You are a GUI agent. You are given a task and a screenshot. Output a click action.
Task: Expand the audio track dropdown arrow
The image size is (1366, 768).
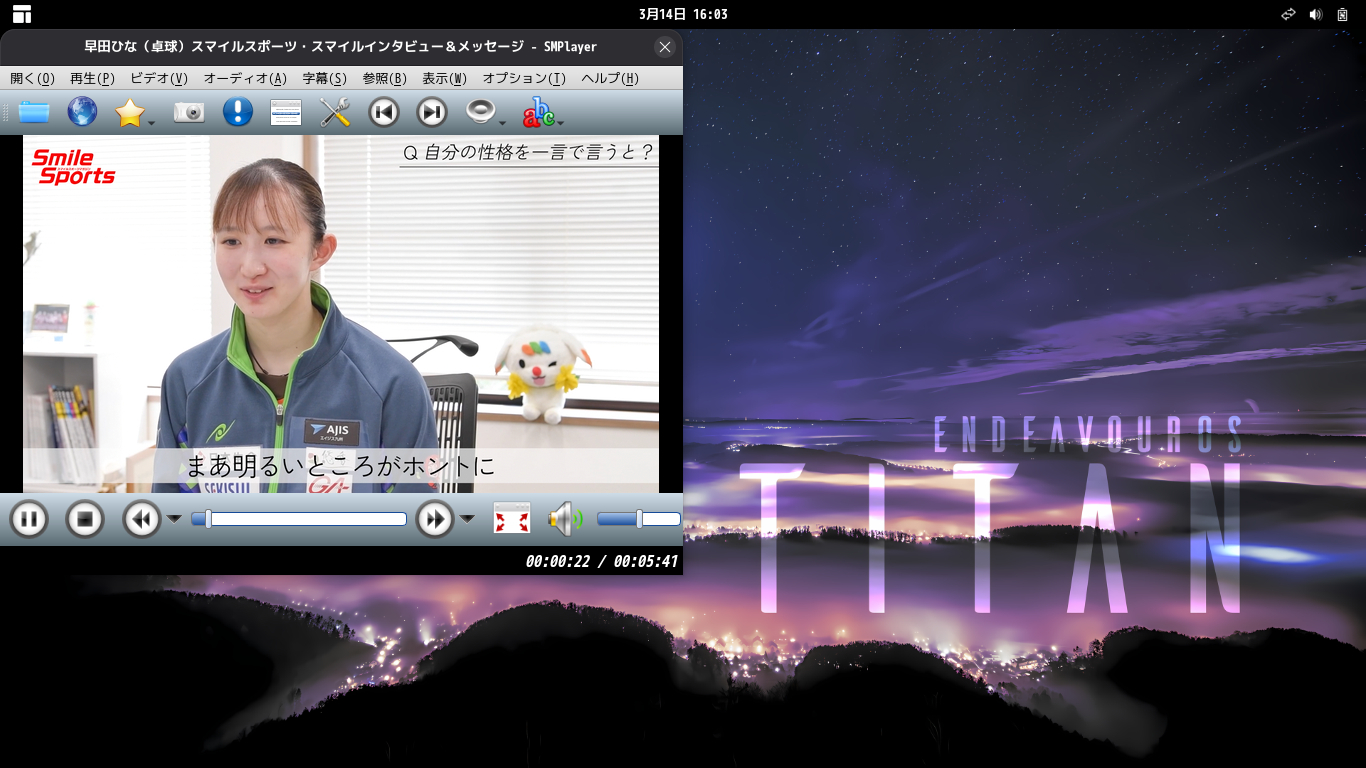click(503, 124)
